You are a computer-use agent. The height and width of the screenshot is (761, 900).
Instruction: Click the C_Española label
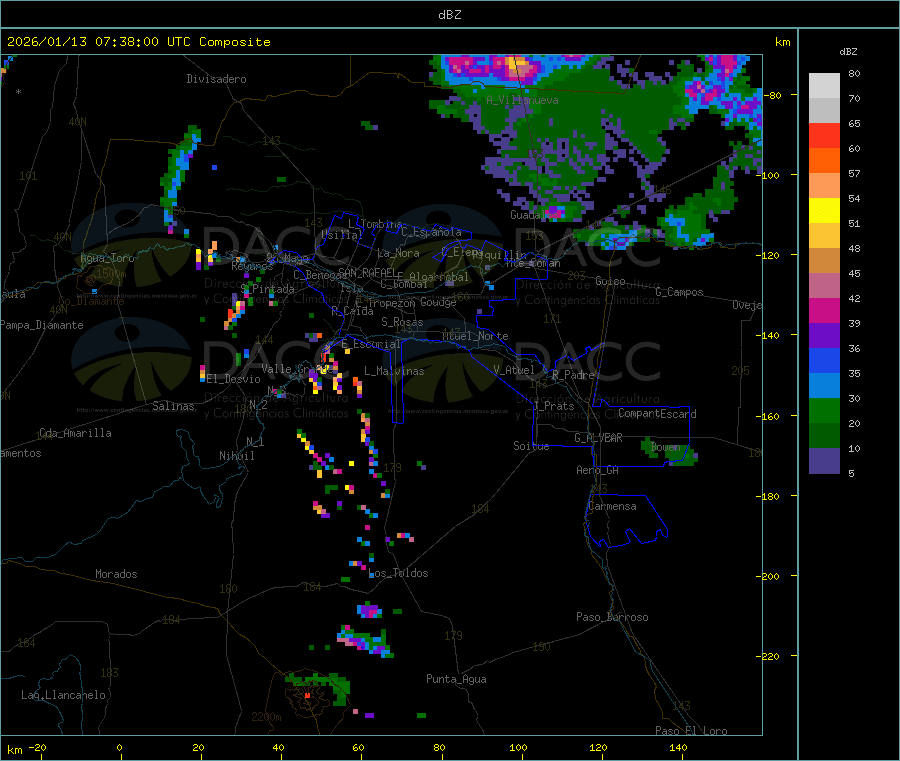[x=431, y=232]
